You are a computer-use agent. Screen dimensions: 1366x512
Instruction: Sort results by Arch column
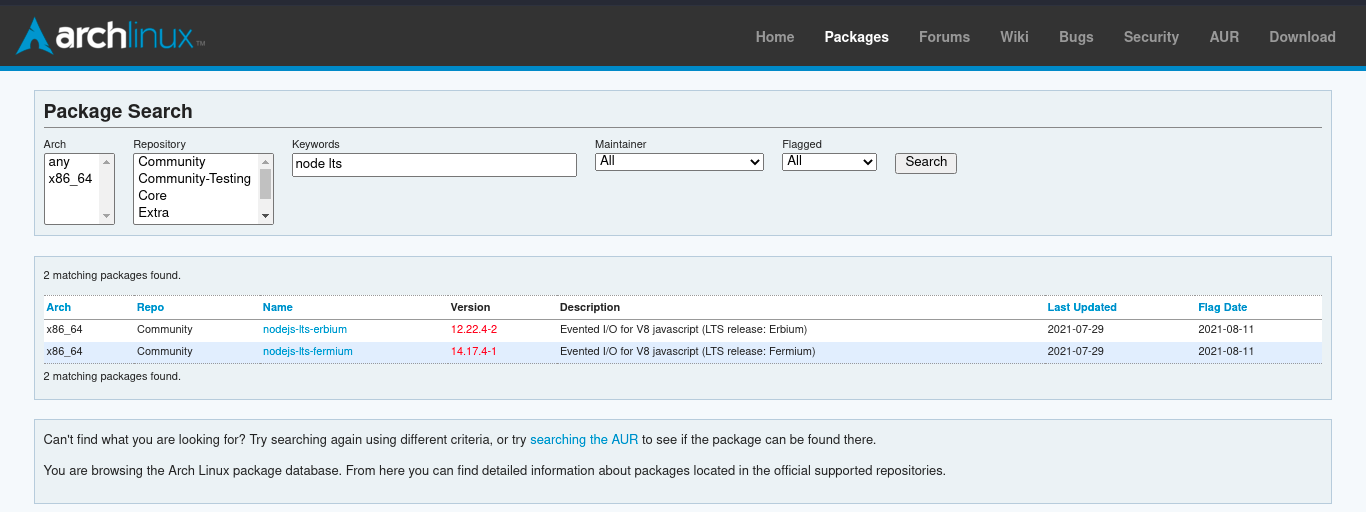(59, 307)
